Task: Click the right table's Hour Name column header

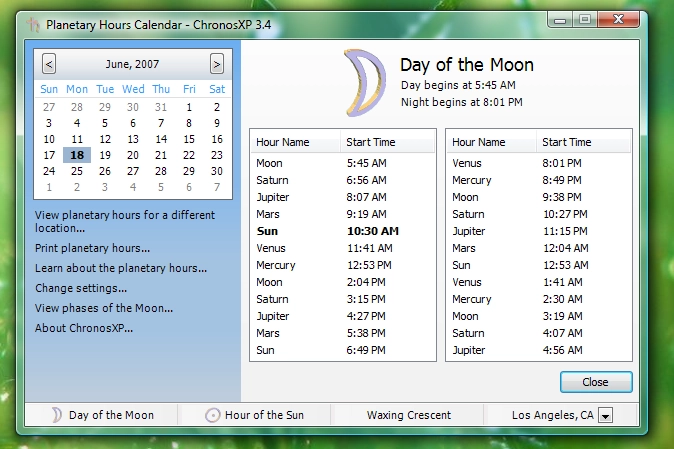Action: point(492,142)
